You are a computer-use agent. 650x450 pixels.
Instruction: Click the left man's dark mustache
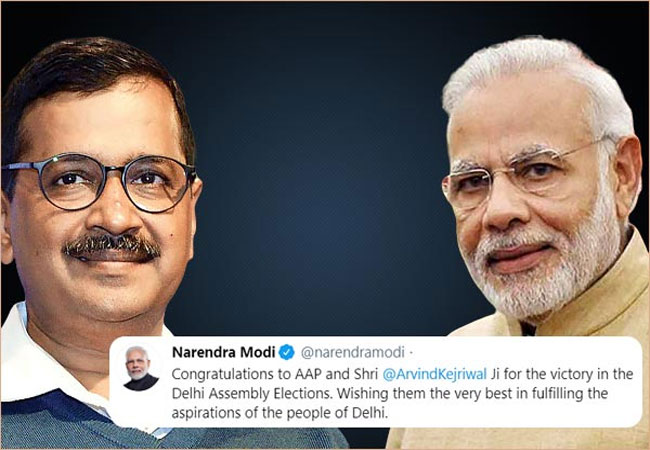pyautogui.click(x=112, y=247)
